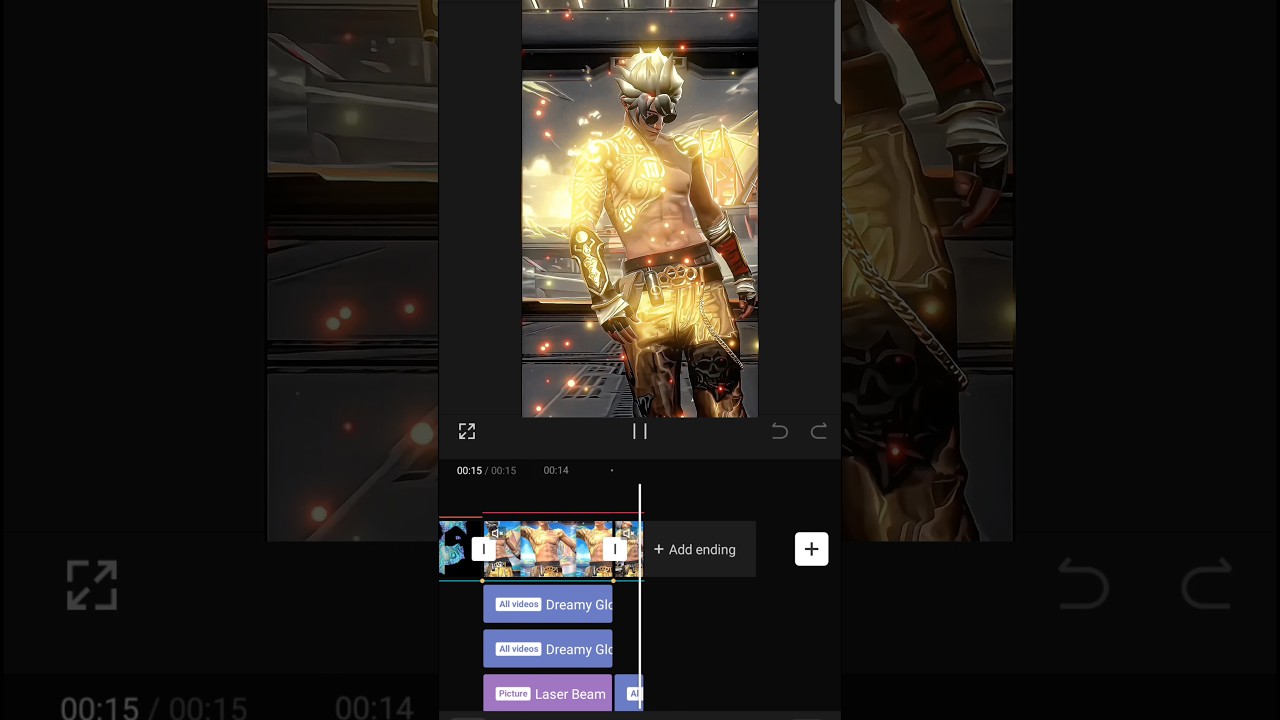Viewport: 1280px width, 720px height.
Task: Select the left transition handle between clips
Action: [x=484, y=549]
